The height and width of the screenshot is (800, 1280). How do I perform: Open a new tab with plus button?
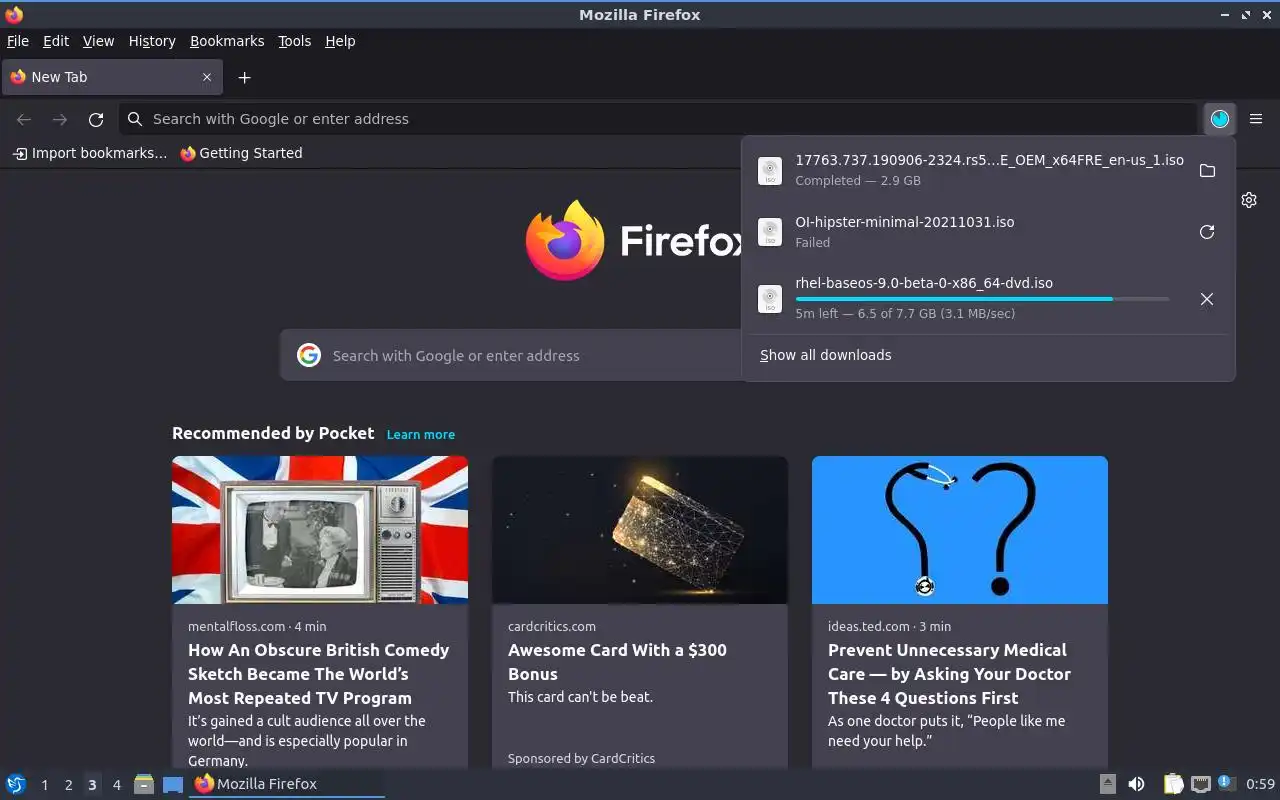pyautogui.click(x=244, y=77)
